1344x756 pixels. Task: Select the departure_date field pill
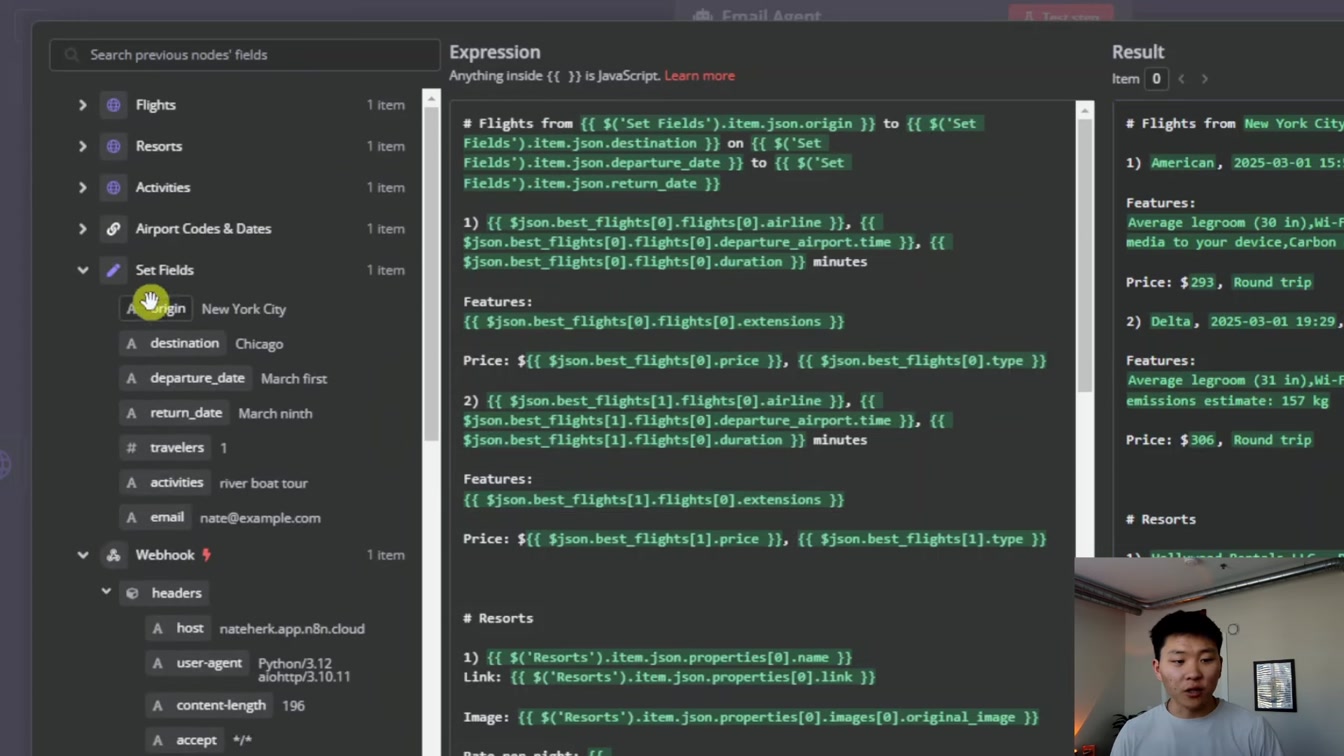(185, 378)
